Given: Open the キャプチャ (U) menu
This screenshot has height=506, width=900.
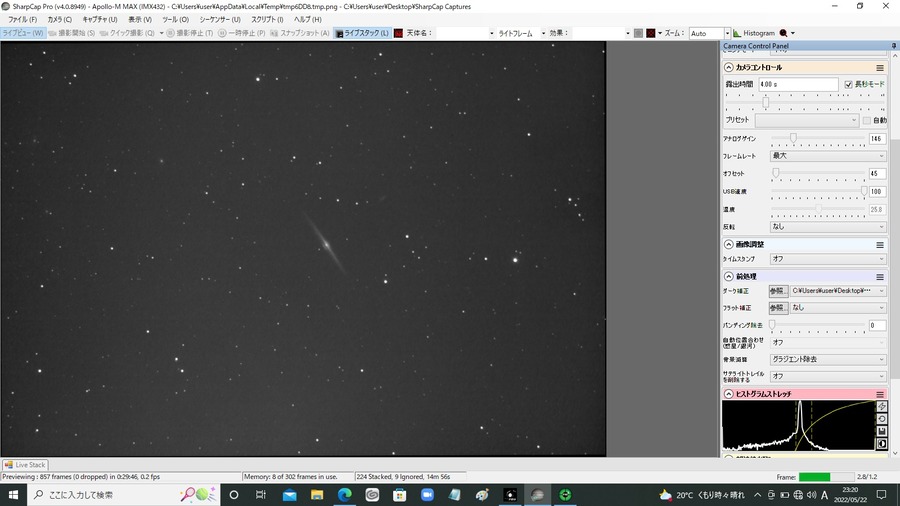Looking at the screenshot, I should (99, 20).
